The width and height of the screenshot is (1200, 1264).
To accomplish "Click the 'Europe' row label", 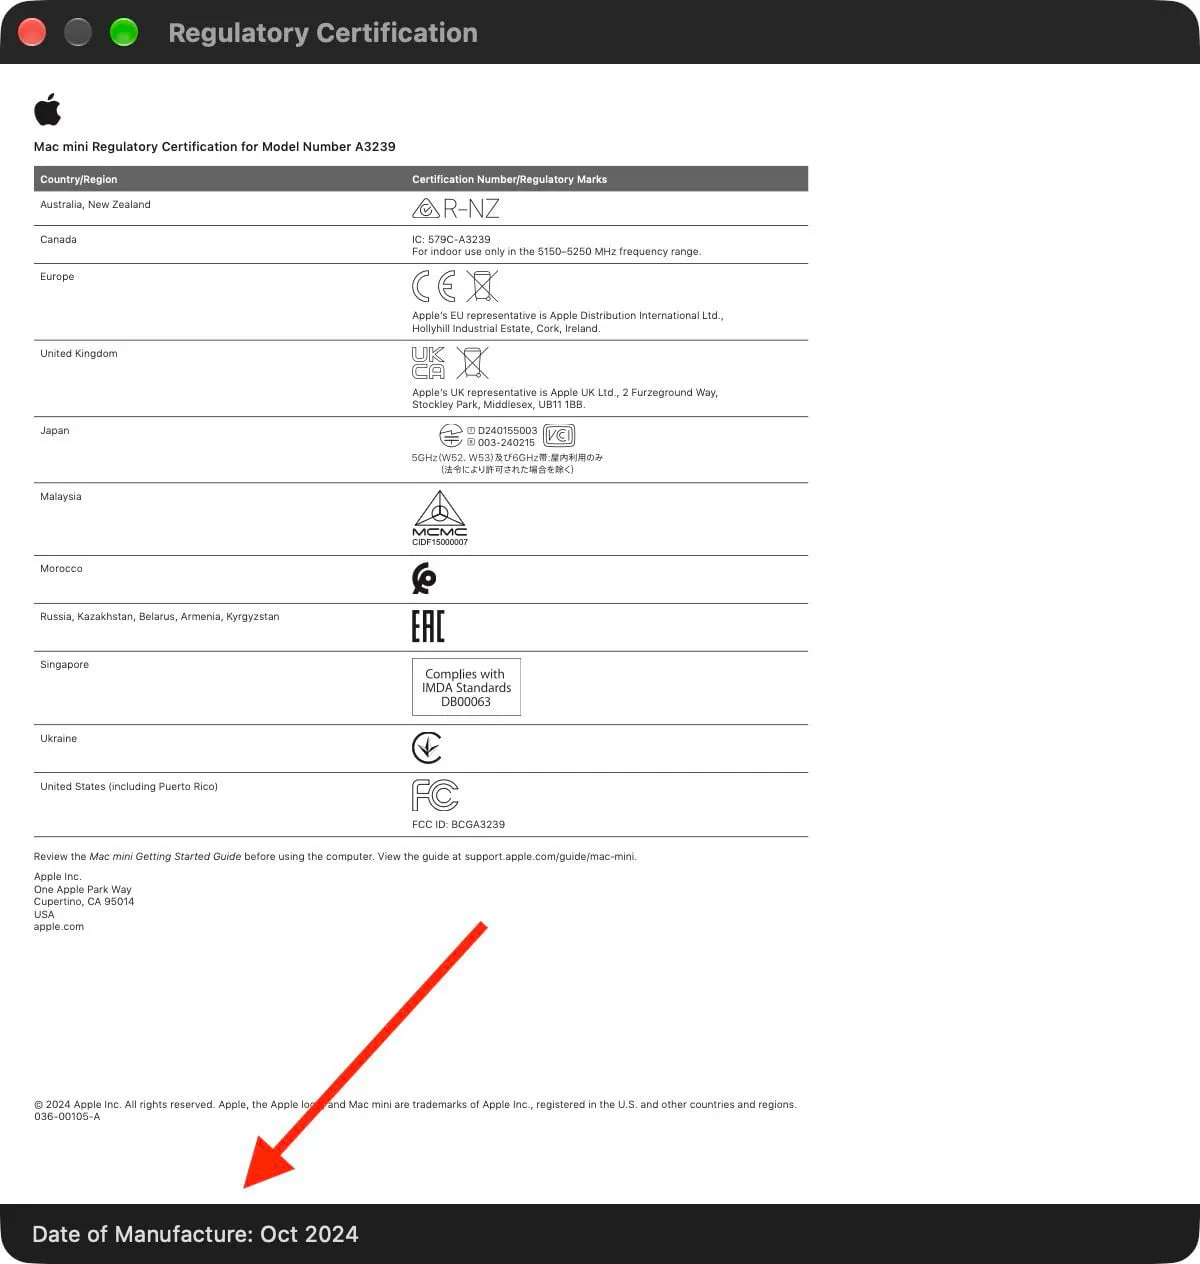I will click(x=57, y=277).
